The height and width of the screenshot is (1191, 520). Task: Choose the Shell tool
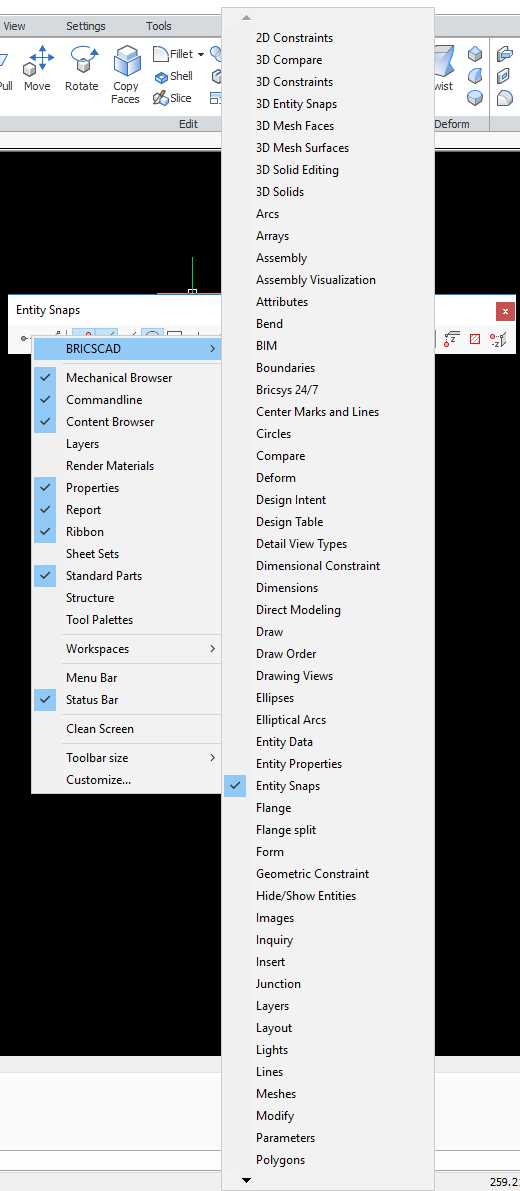click(173, 76)
